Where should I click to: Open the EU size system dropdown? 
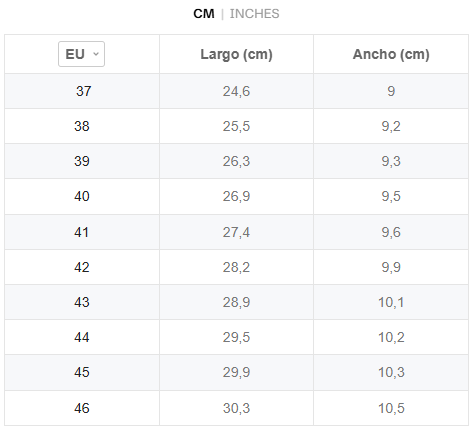click(81, 54)
